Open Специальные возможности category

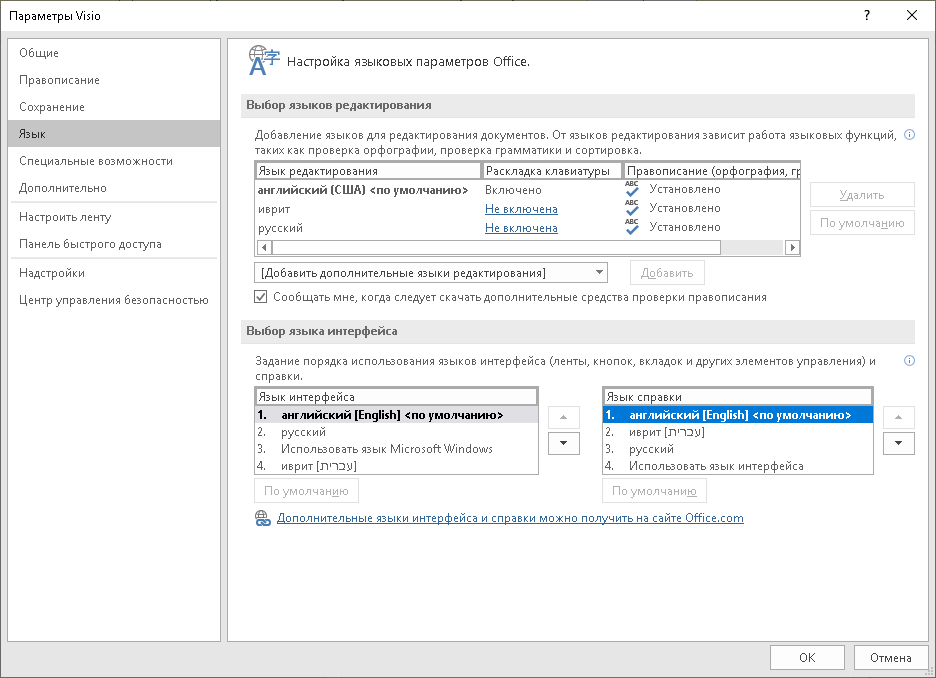click(x=114, y=161)
